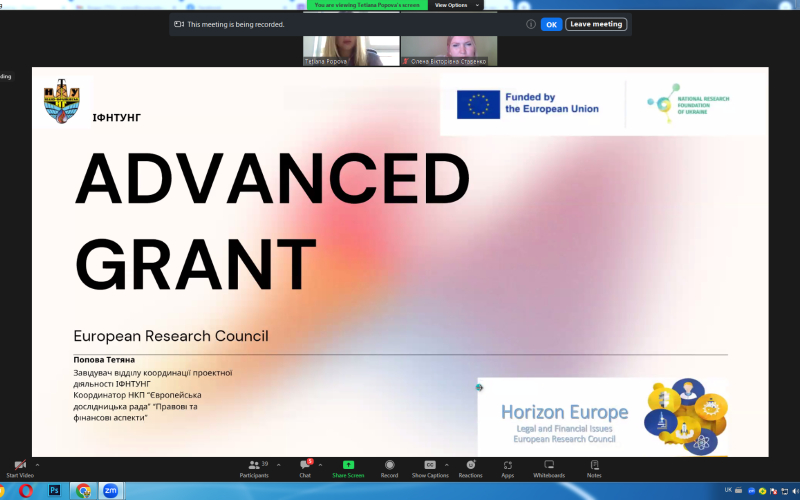Open the Chat panel

[x=305, y=468]
